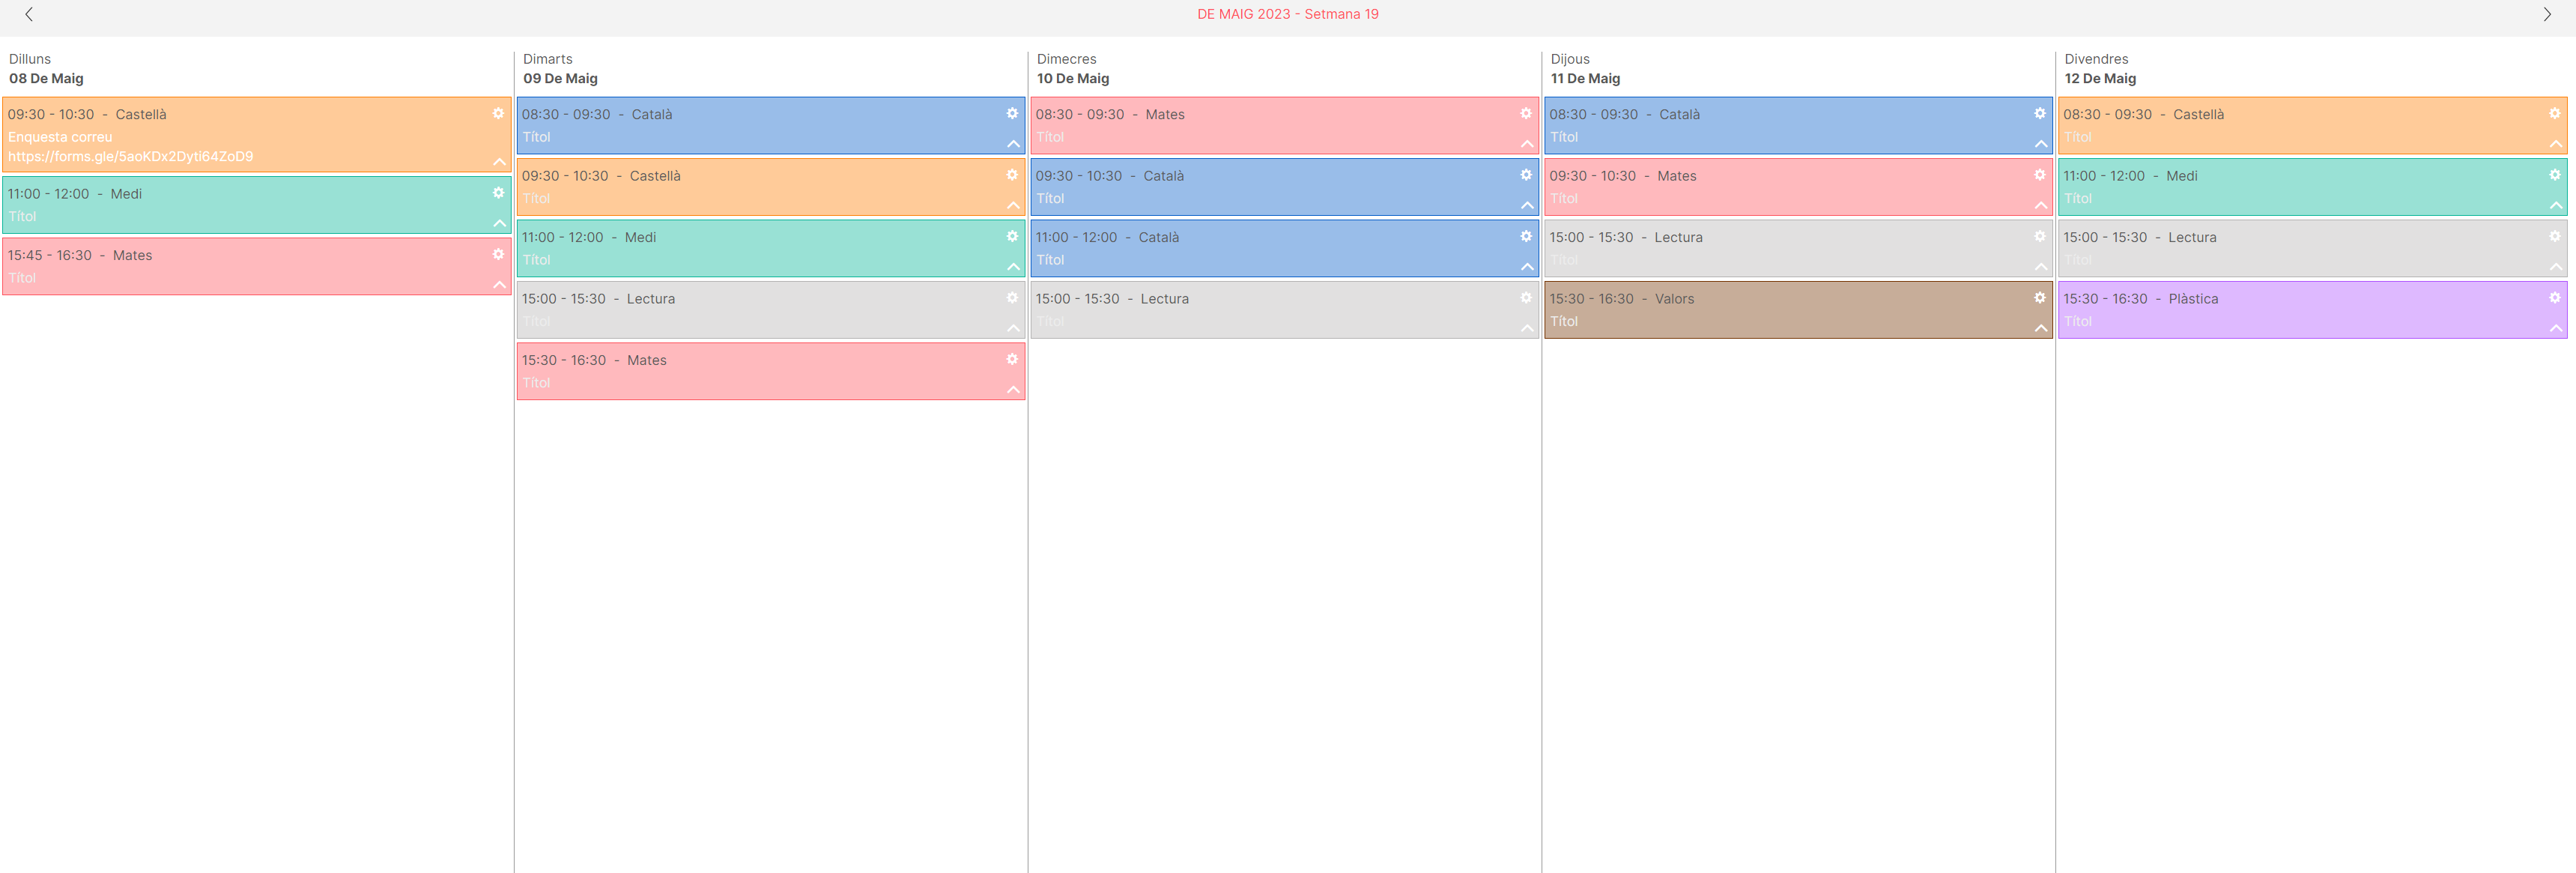This screenshot has height=873, width=2576.
Task: Select Dimecres 10 De Maig header
Action: (1073, 69)
